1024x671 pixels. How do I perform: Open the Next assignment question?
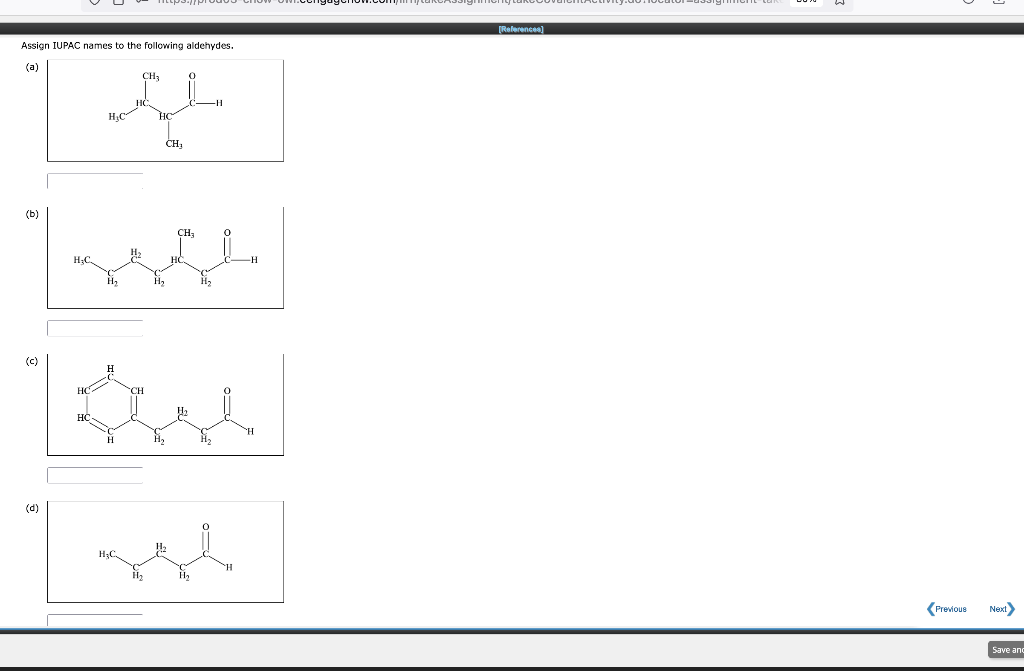[999, 609]
